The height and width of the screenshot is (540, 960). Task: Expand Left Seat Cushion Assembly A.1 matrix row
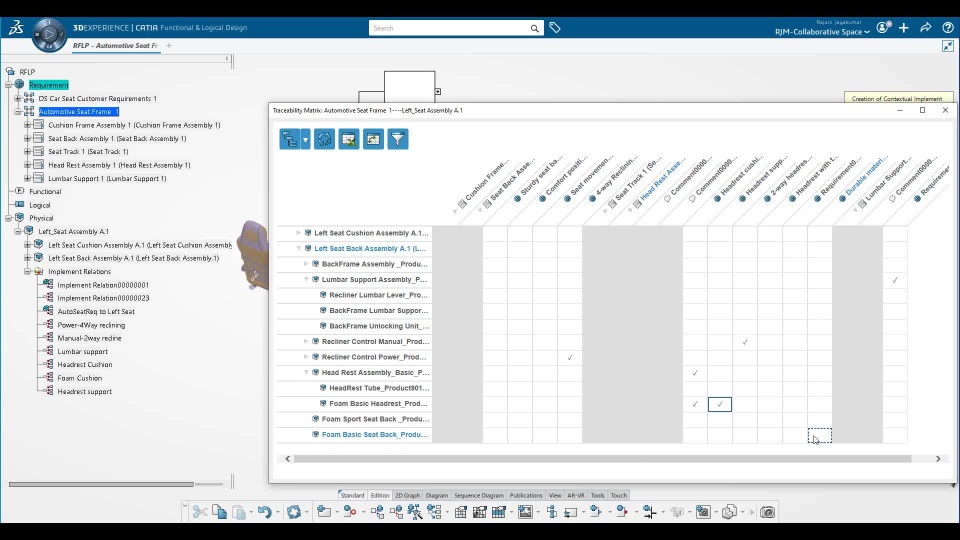click(298, 233)
